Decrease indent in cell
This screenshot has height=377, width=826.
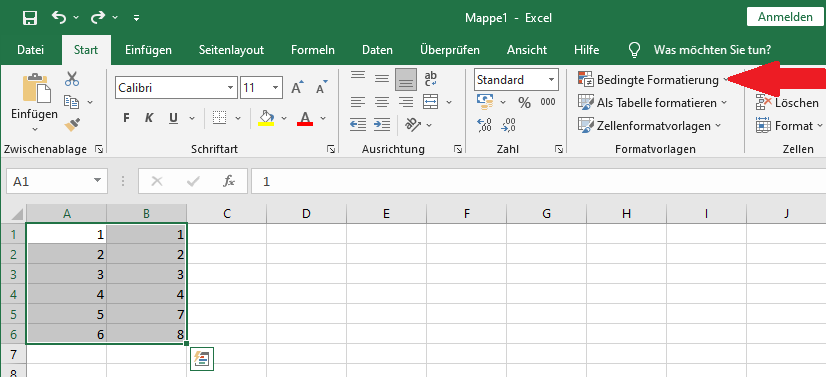point(358,125)
